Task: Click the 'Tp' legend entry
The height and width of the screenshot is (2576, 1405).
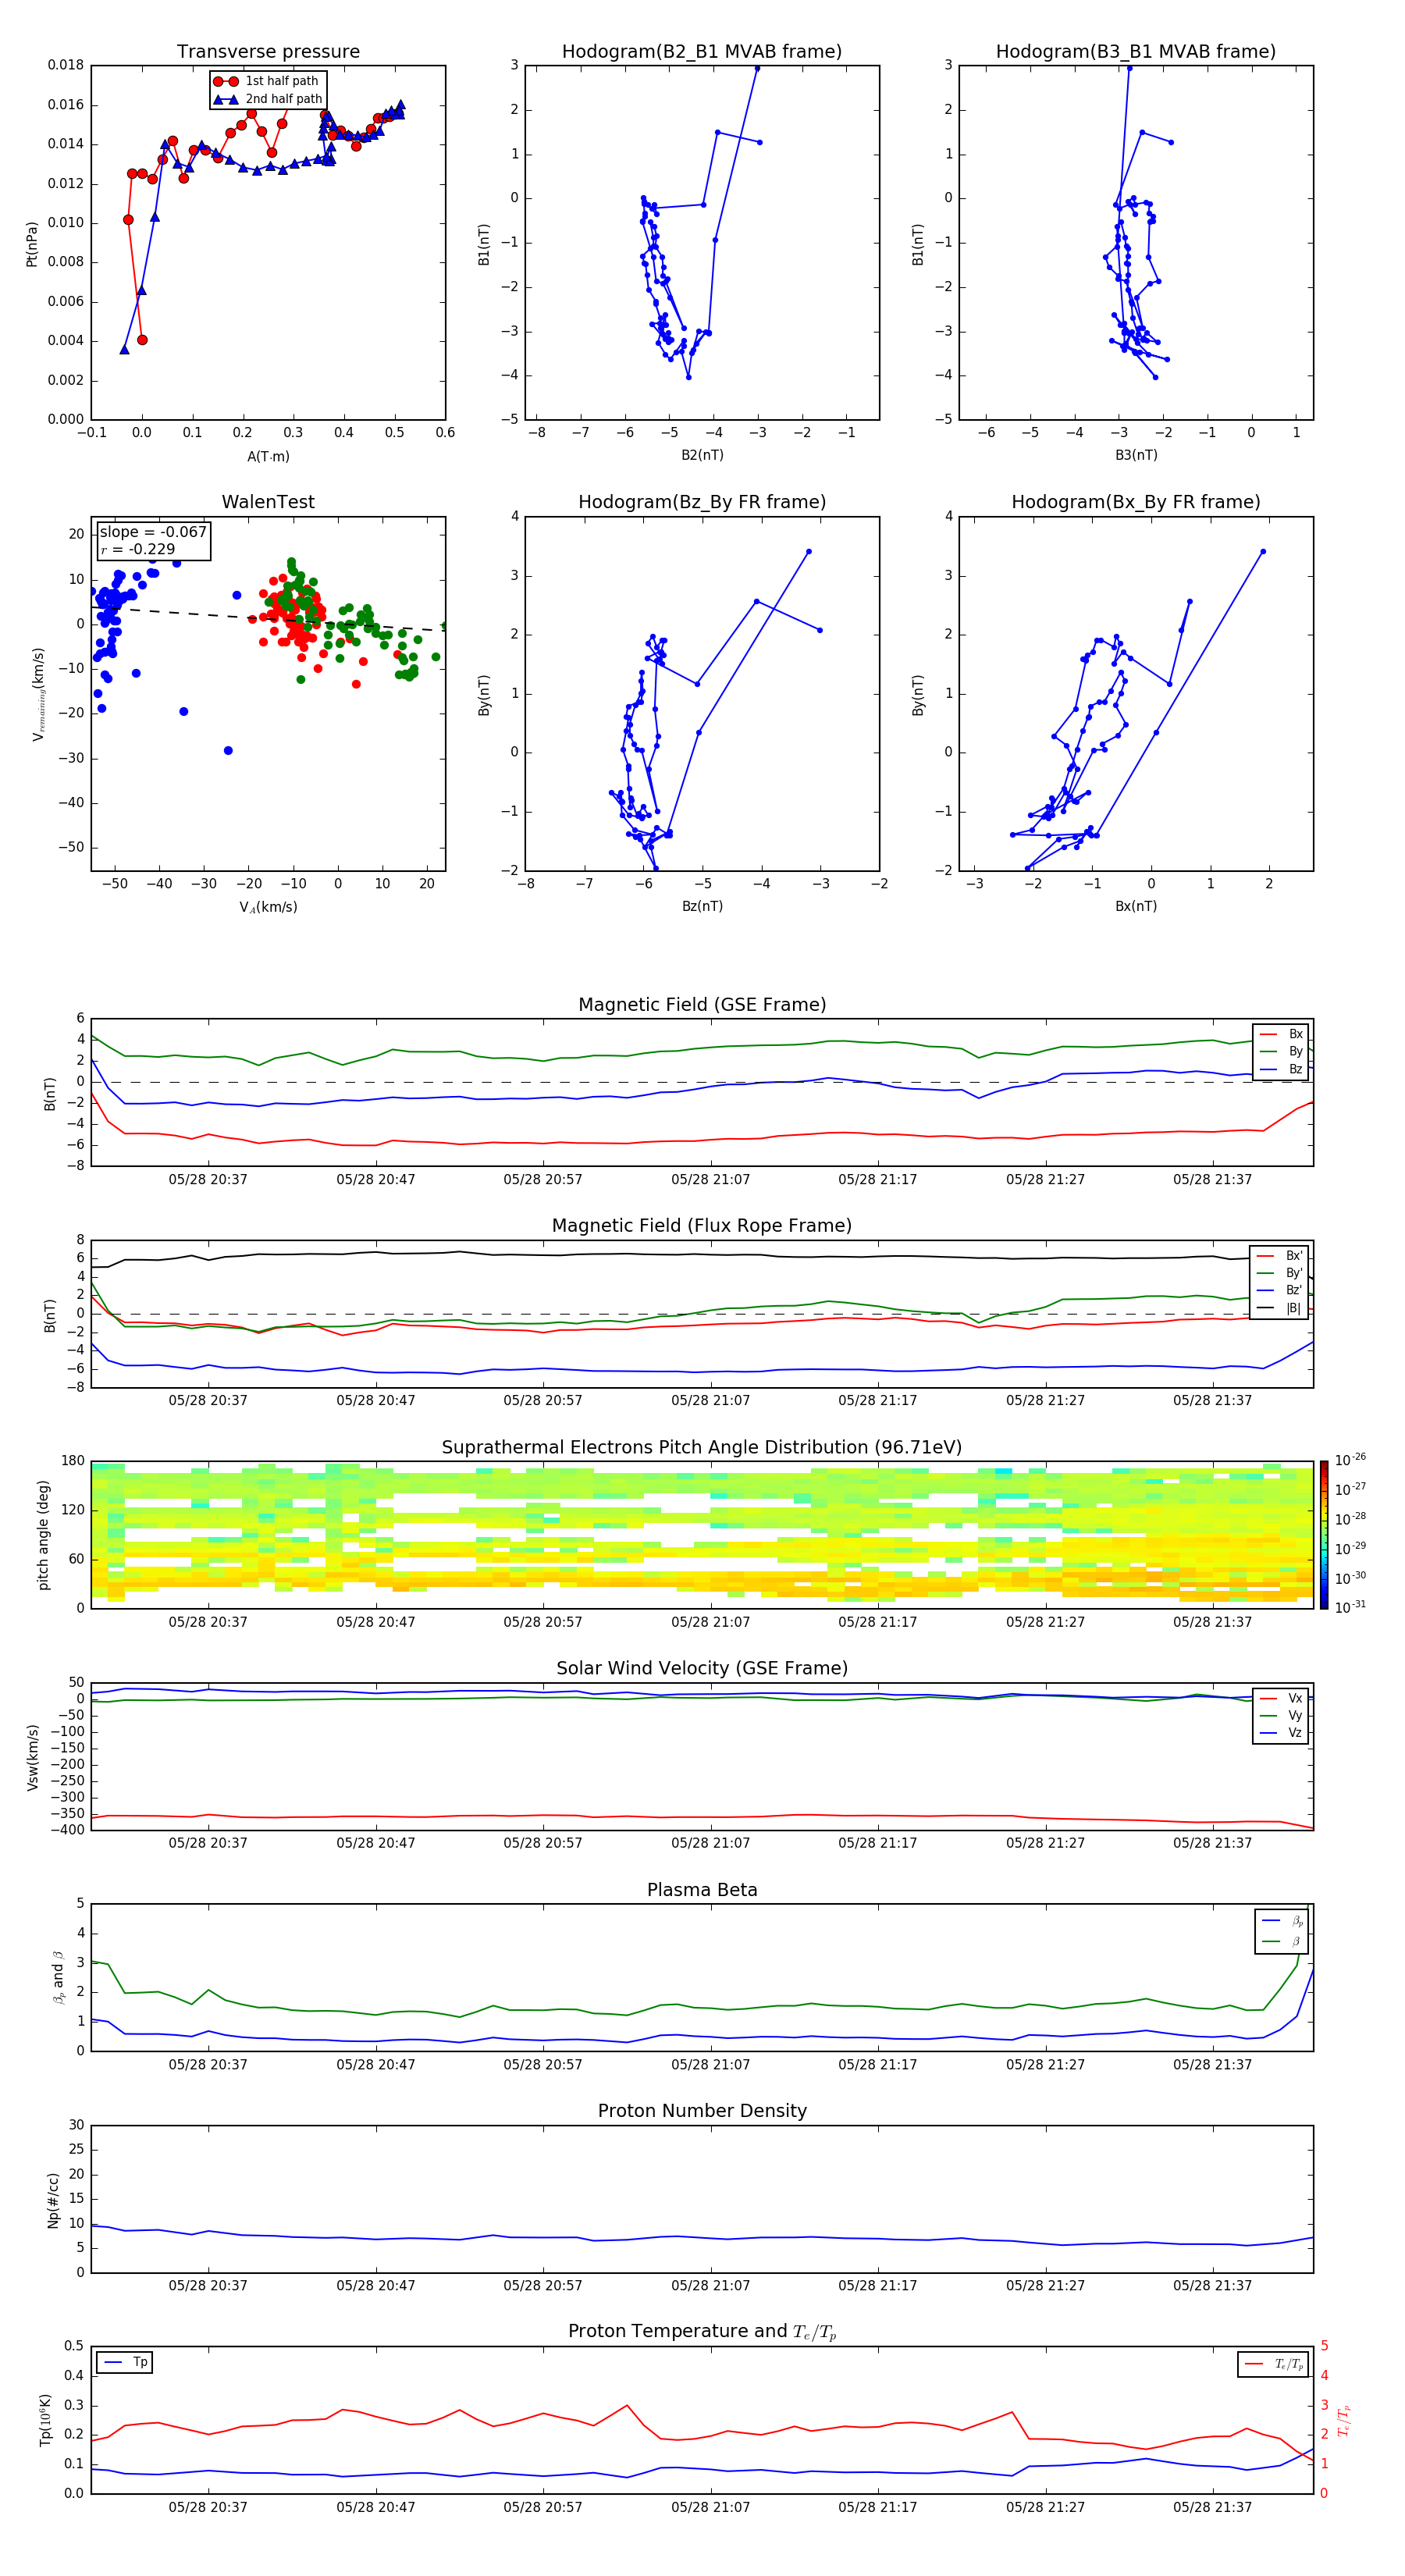Action: click(x=125, y=2362)
